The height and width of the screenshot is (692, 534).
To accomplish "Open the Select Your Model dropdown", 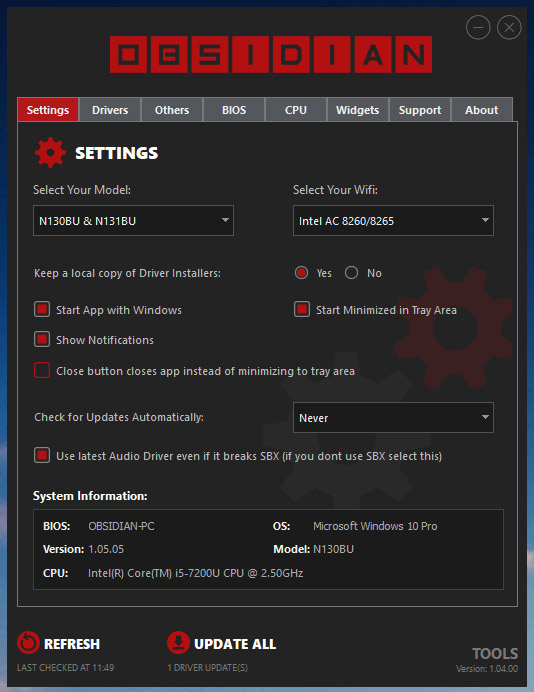I will coord(133,220).
